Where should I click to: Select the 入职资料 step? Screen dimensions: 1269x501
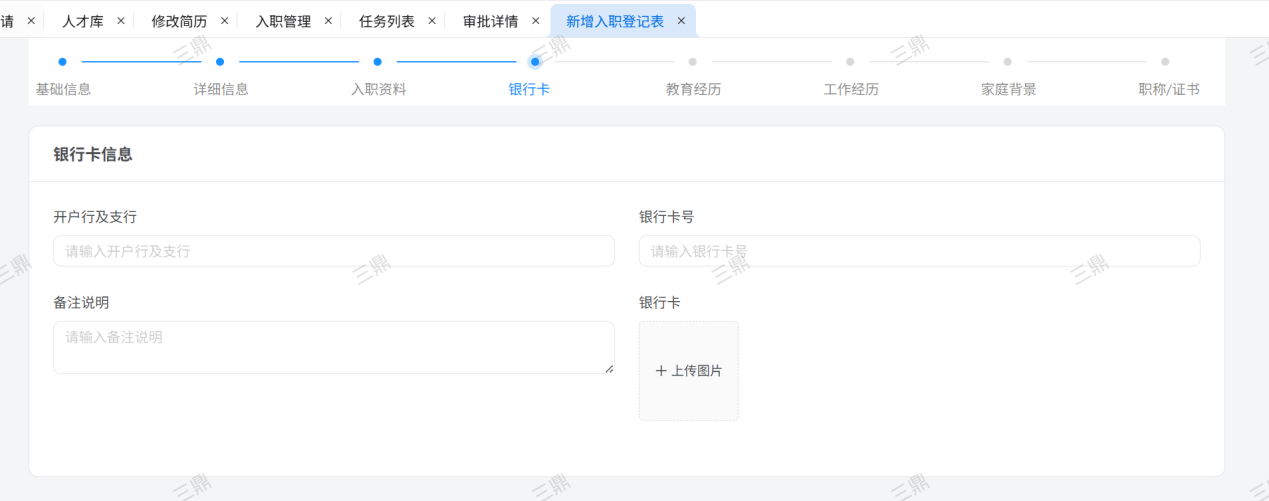click(x=378, y=89)
